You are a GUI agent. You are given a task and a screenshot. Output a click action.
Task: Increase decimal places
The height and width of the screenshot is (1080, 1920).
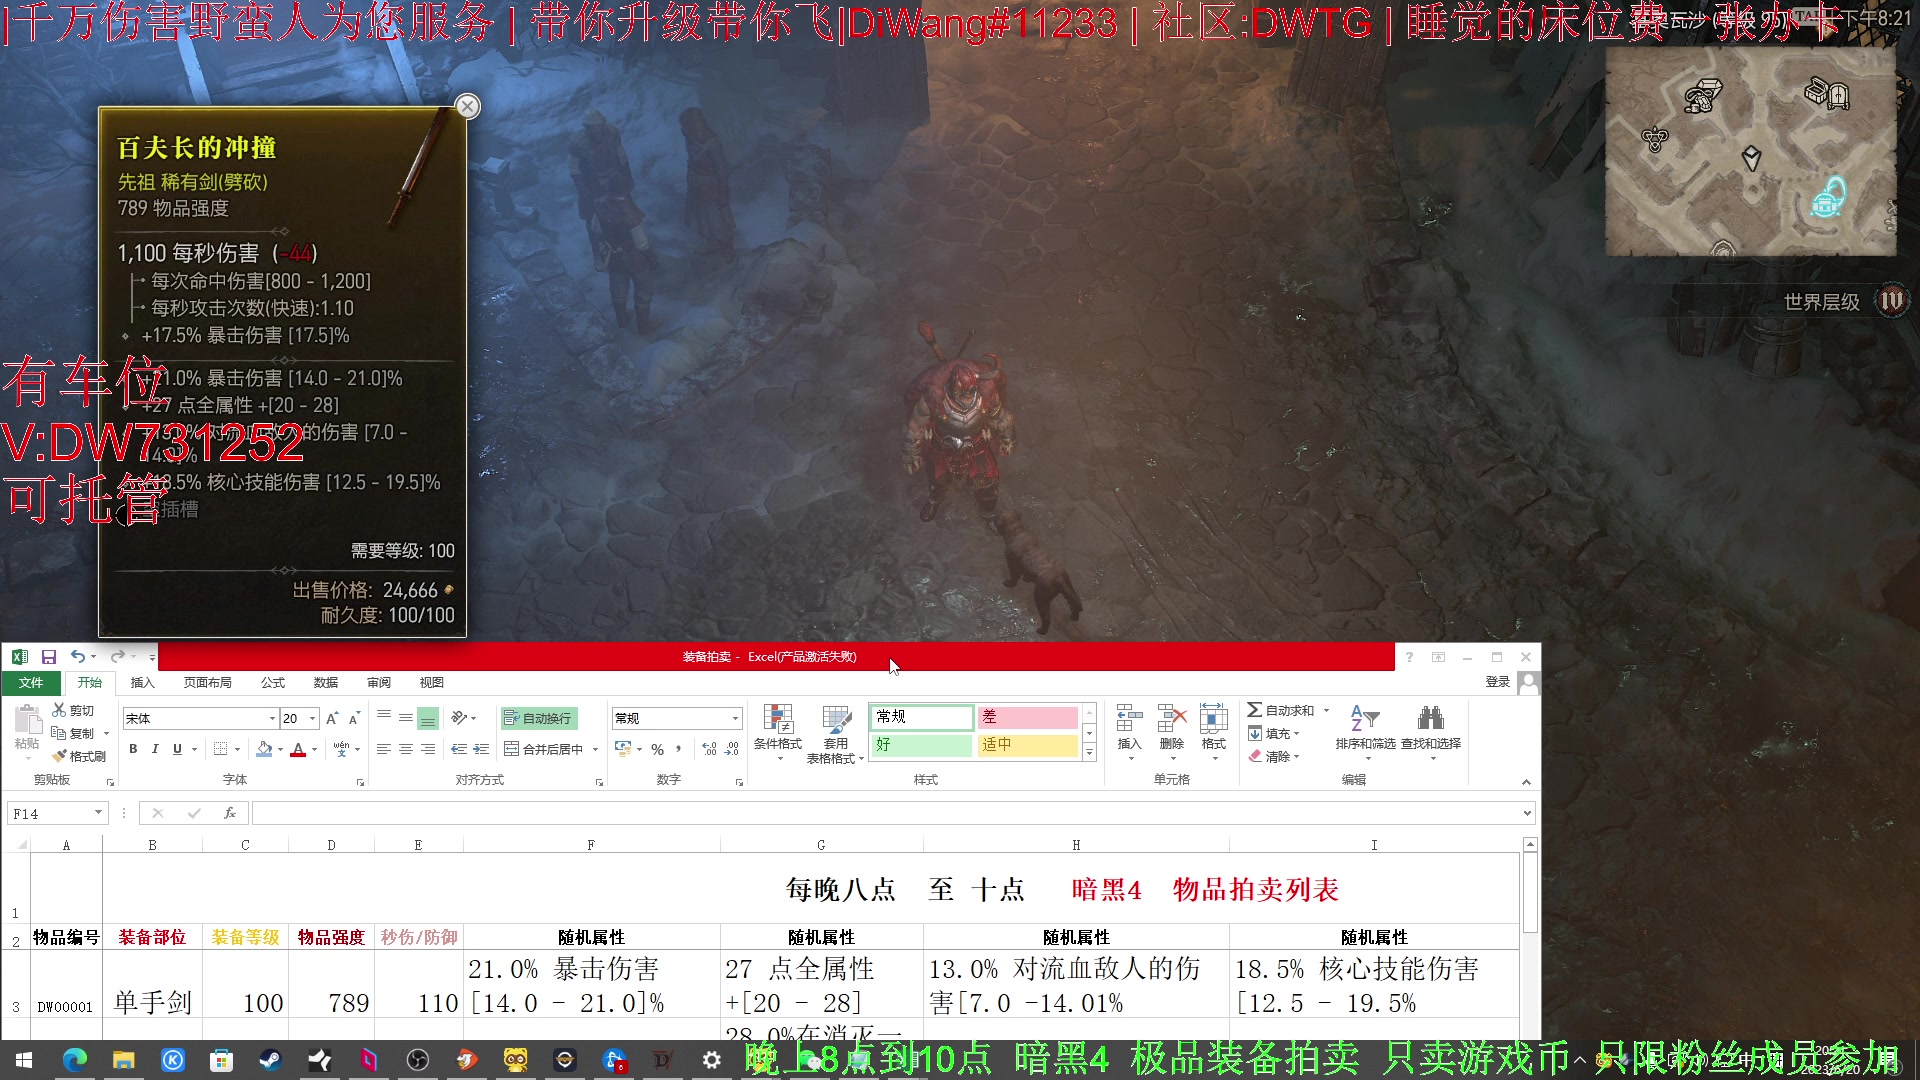710,749
